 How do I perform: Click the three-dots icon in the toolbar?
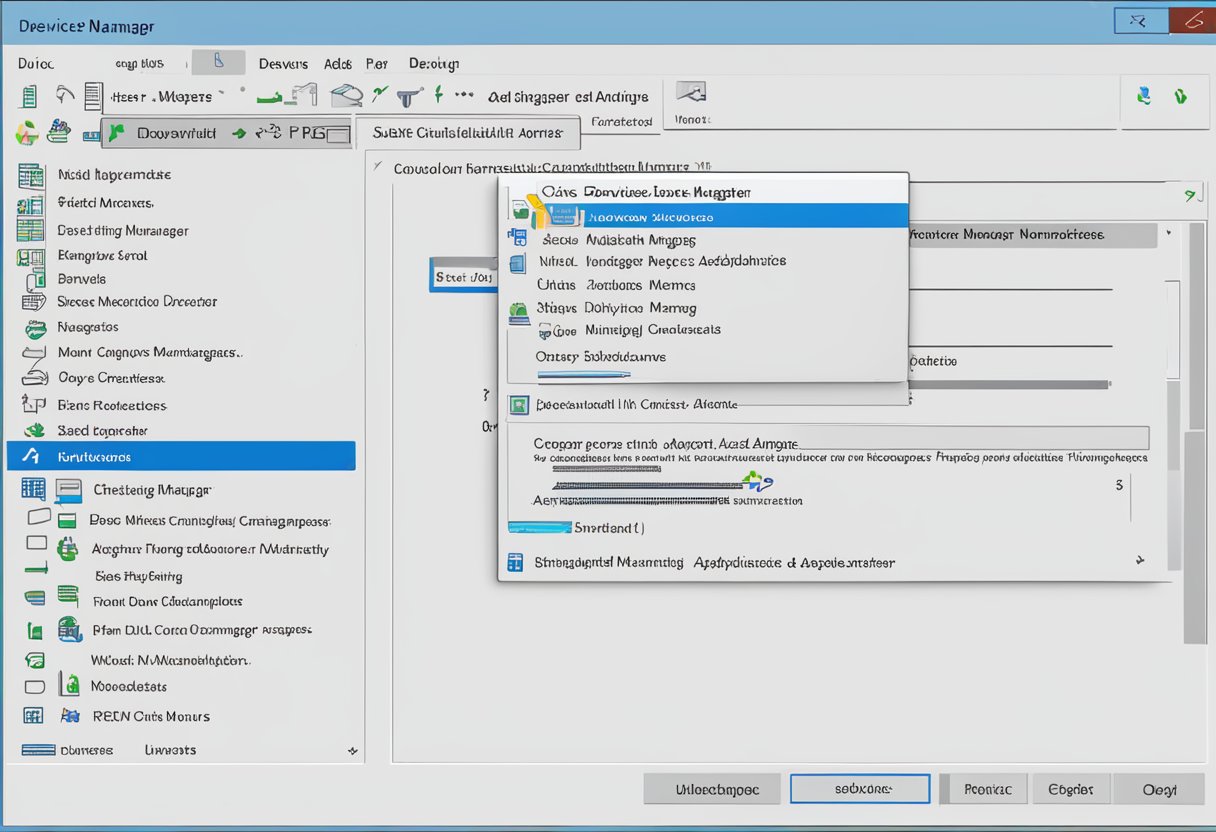click(463, 95)
